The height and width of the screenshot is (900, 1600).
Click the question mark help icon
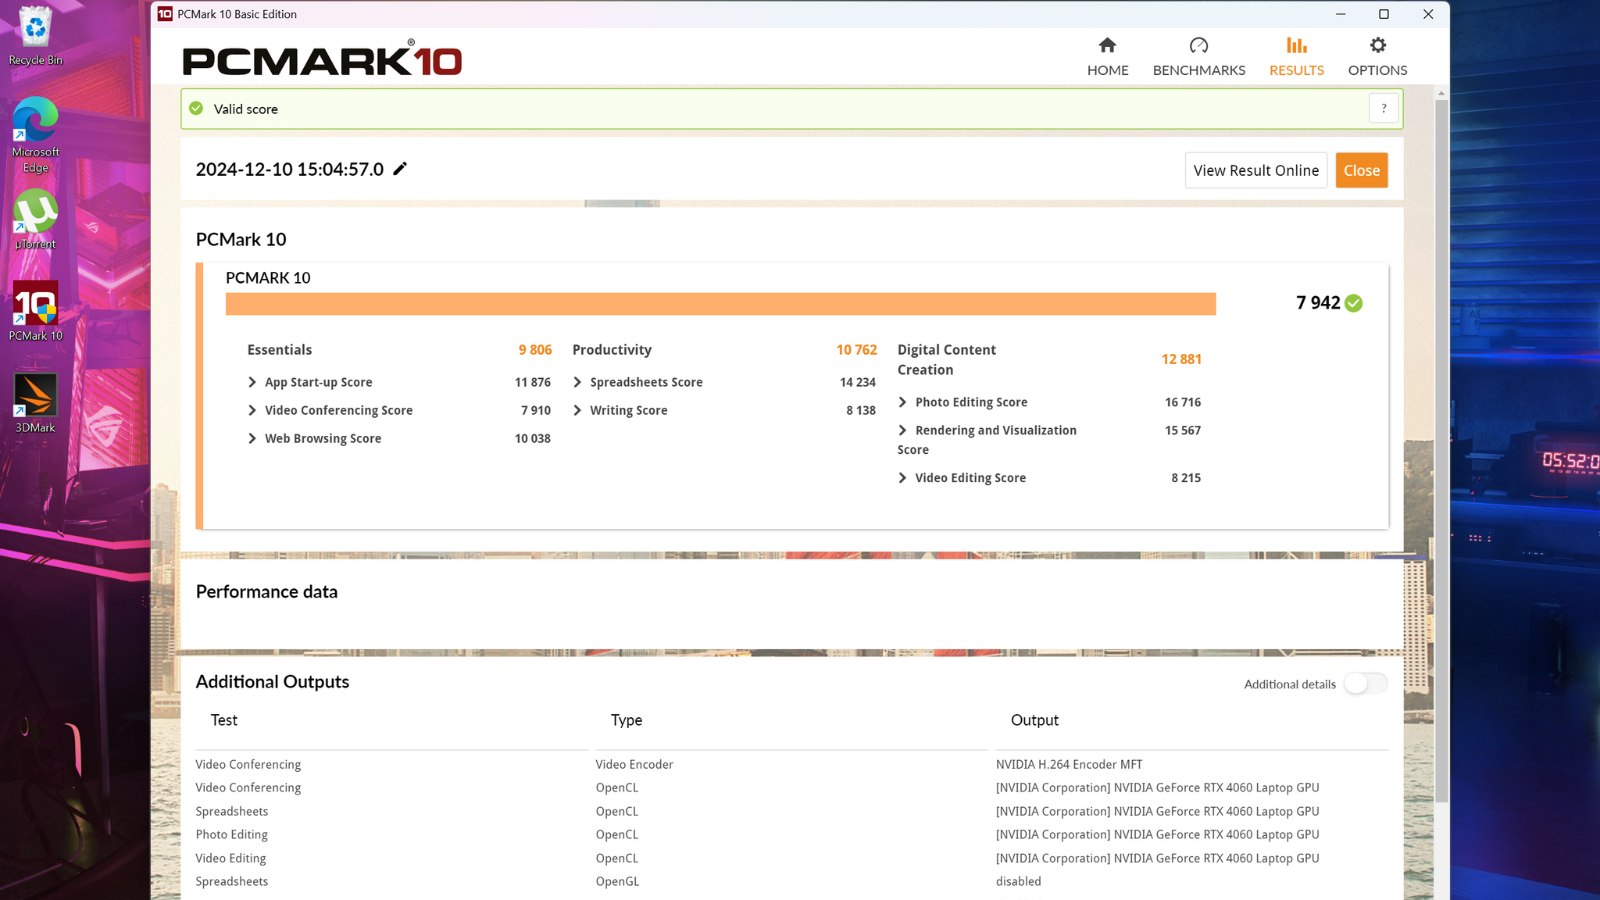pyautogui.click(x=1383, y=109)
